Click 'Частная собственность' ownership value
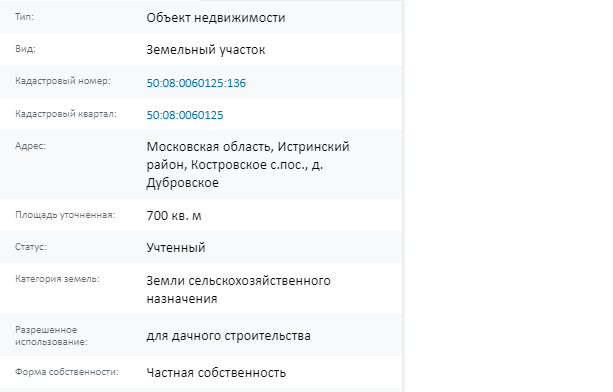 tap(216, 373)
